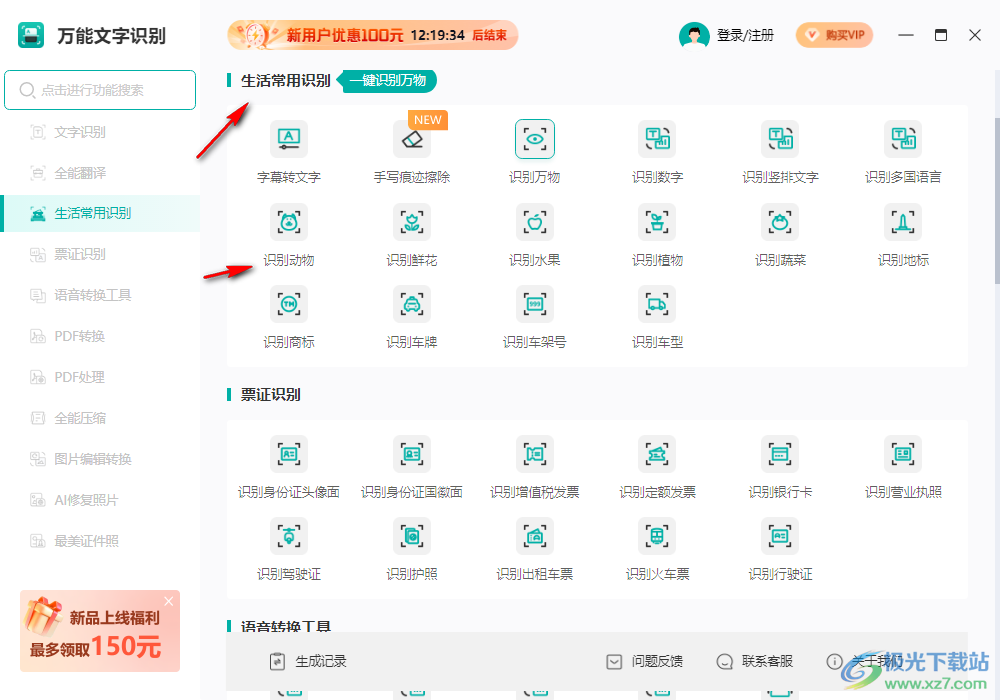This screenshot has width=1000, height=700.
Task: Launch the 识别动物 animal recognition icon
Action: (289, 222)
